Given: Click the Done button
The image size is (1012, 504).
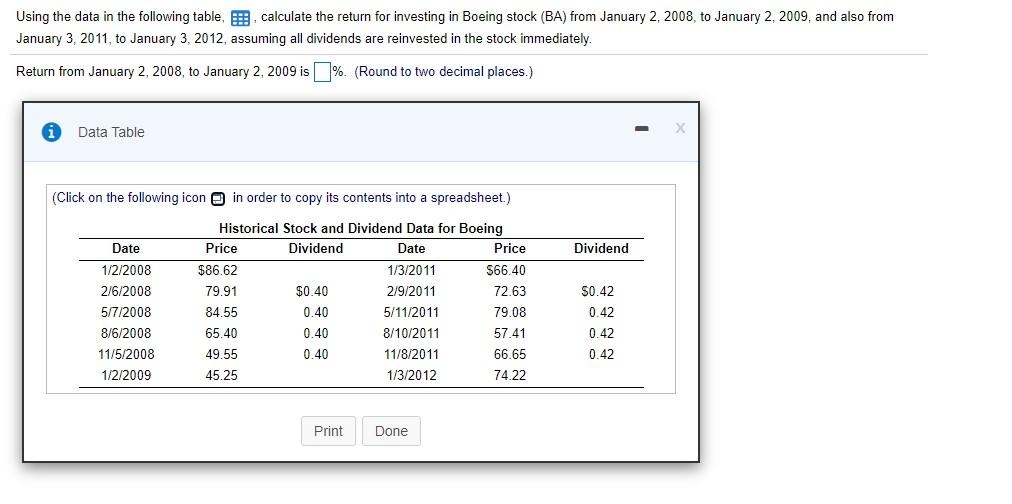Looking at the screenshot, I should pos(391,431).
